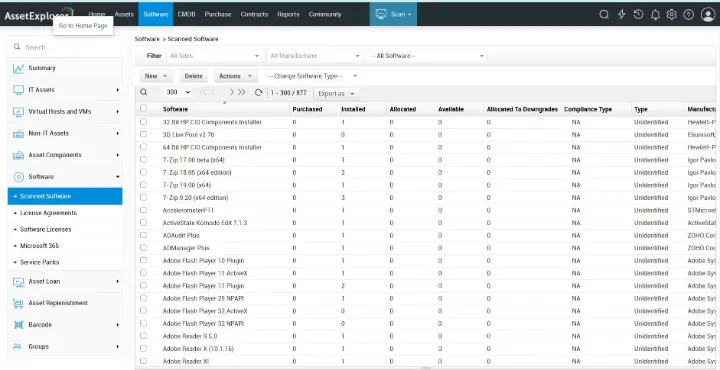
Task: Open the CMDB tab
Action: pos(186,14)
